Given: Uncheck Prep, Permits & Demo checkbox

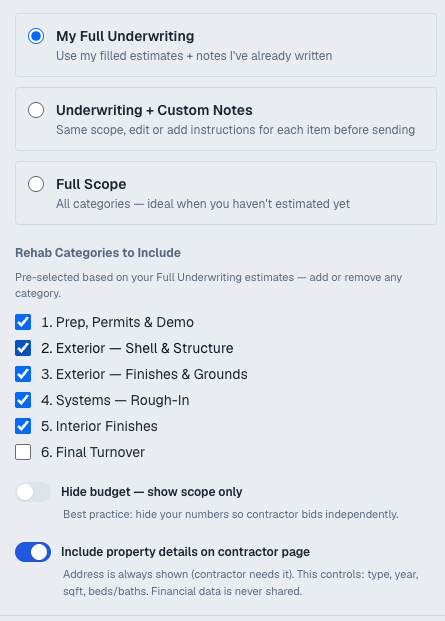Looking at the screenshot, I should [x=23, y=322].
